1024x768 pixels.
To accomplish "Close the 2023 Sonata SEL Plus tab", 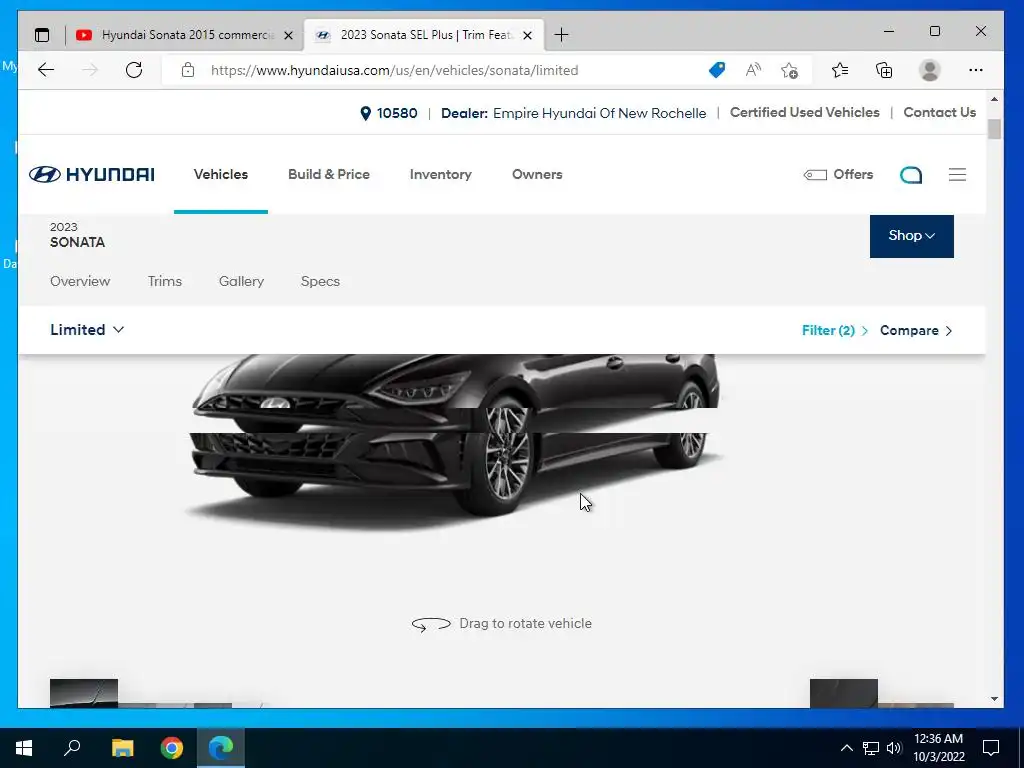I will (x=528, y=35).
